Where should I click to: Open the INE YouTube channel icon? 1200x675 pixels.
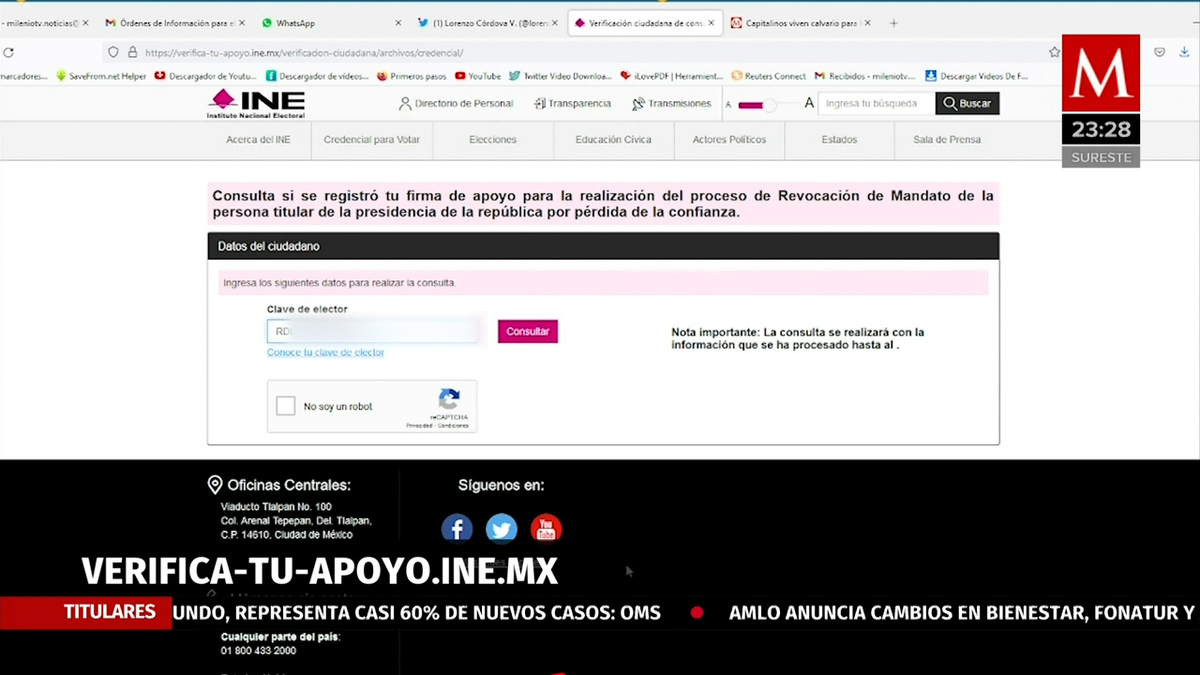545,529
